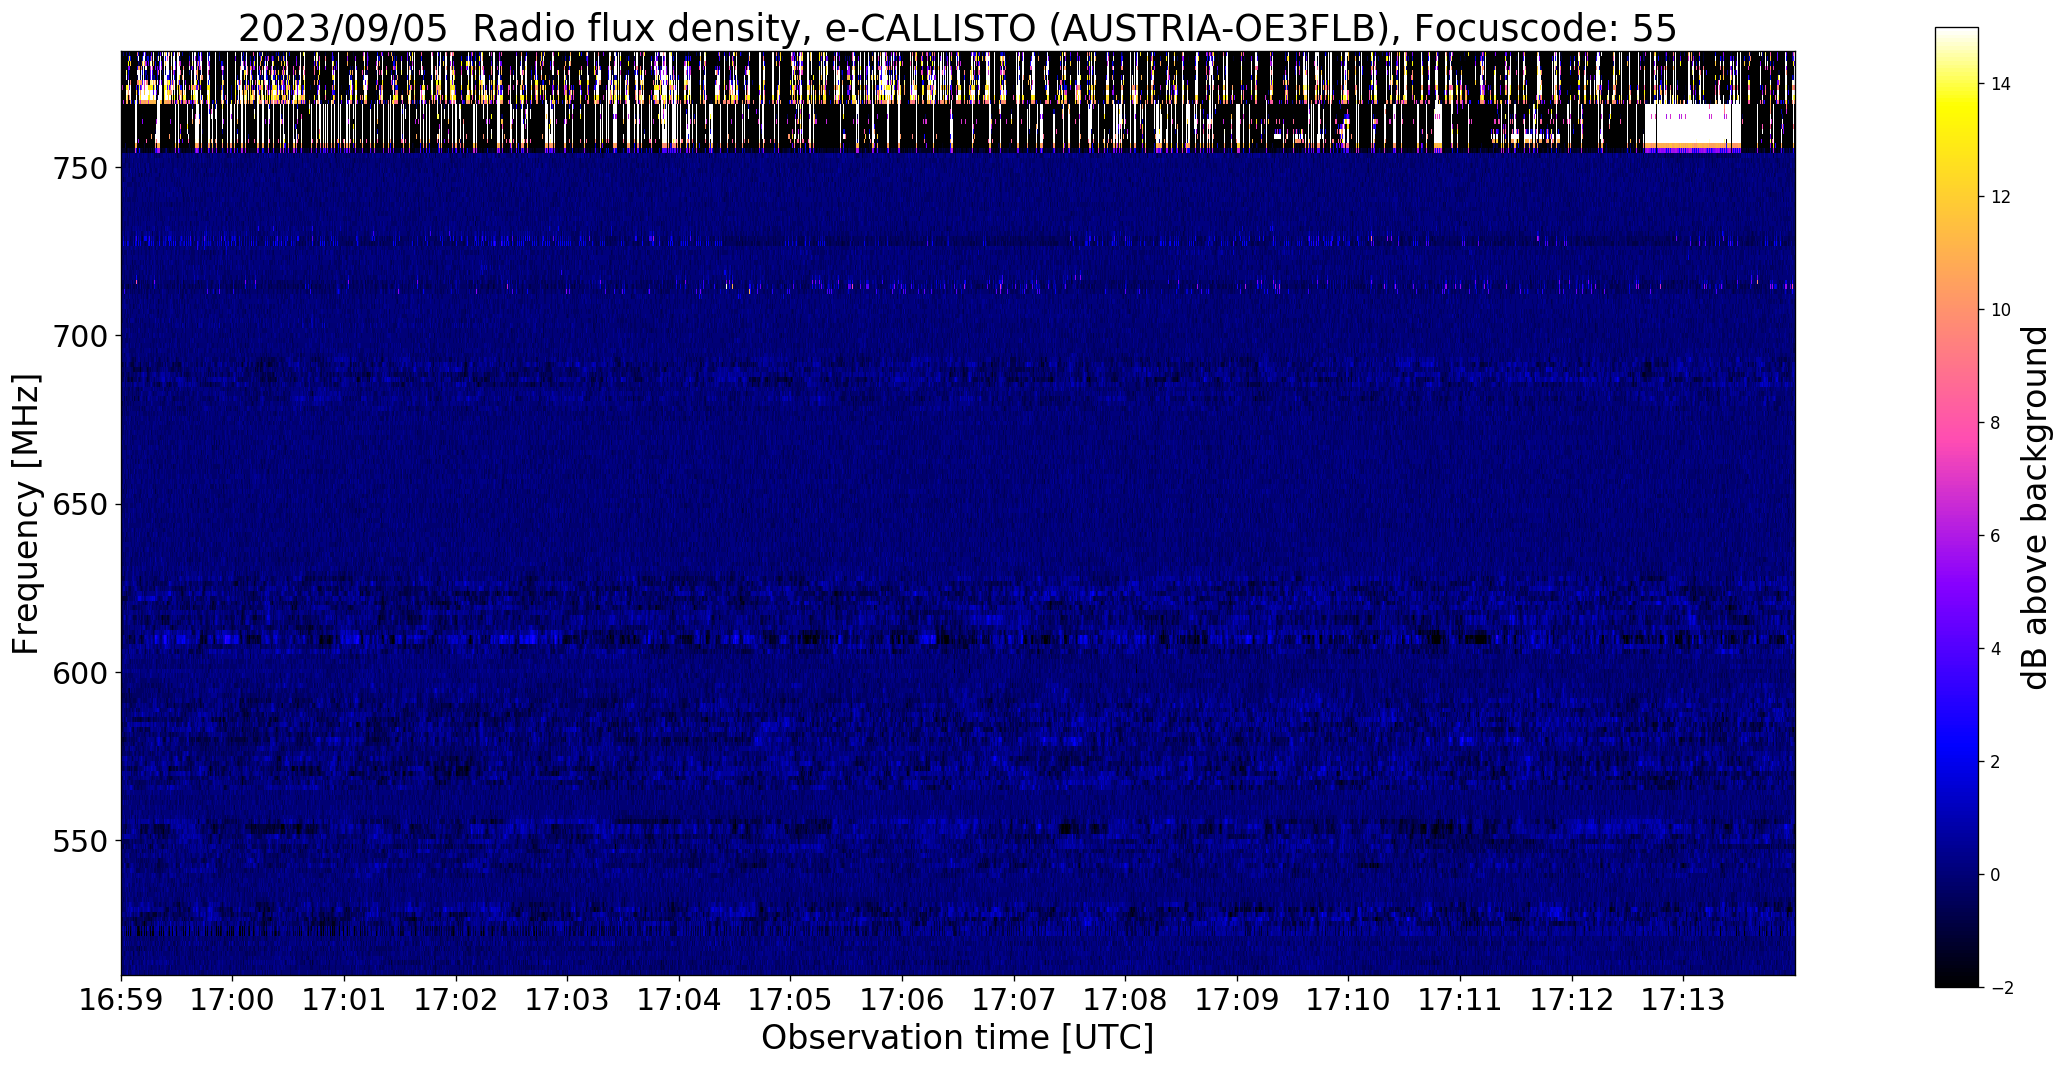Click the 'Frequency [MHz]' y-axis label
This screenshot has width=2066, height=1067.
(x=26, y=514)
